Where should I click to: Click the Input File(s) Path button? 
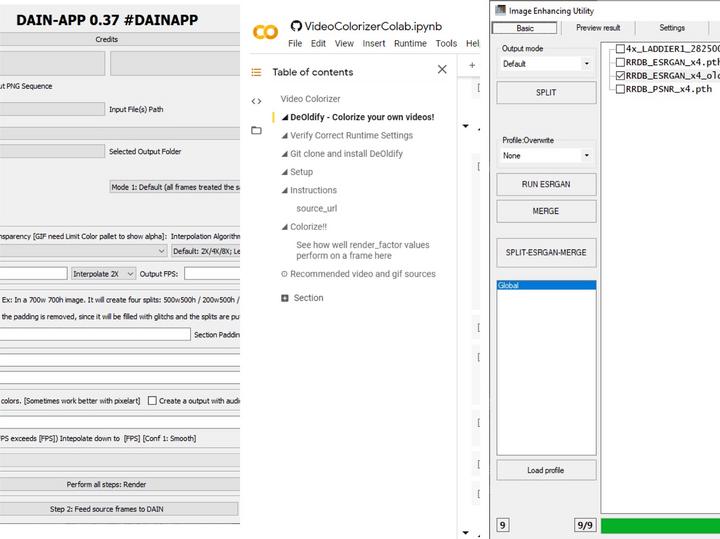pos(52,109)
